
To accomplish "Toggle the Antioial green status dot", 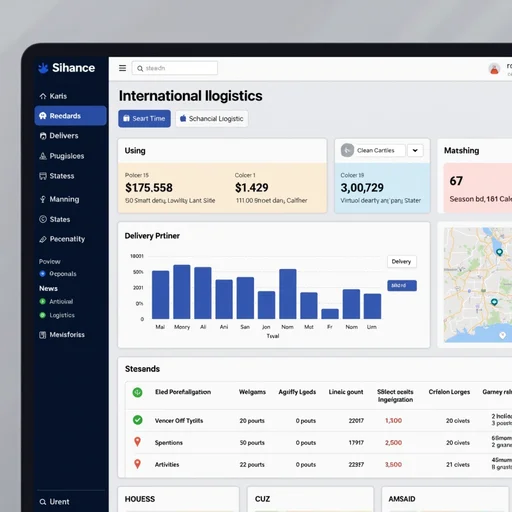I will coord(42,301).
